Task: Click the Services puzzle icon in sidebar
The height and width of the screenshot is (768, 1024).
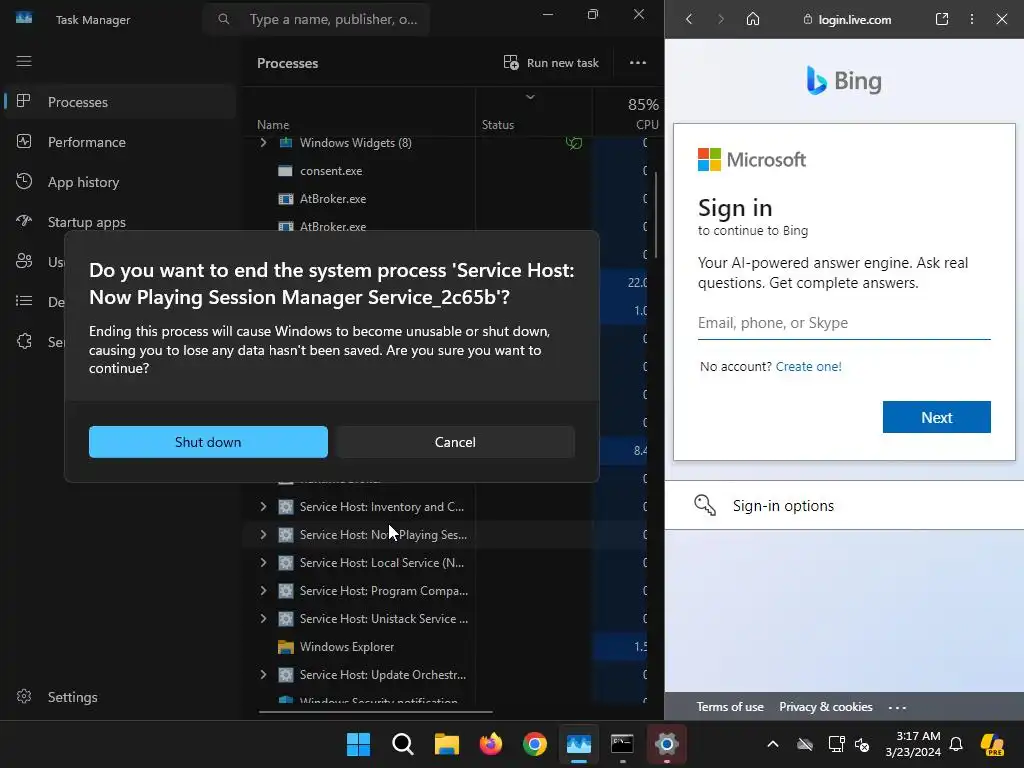Action: (x=24, y=341)
